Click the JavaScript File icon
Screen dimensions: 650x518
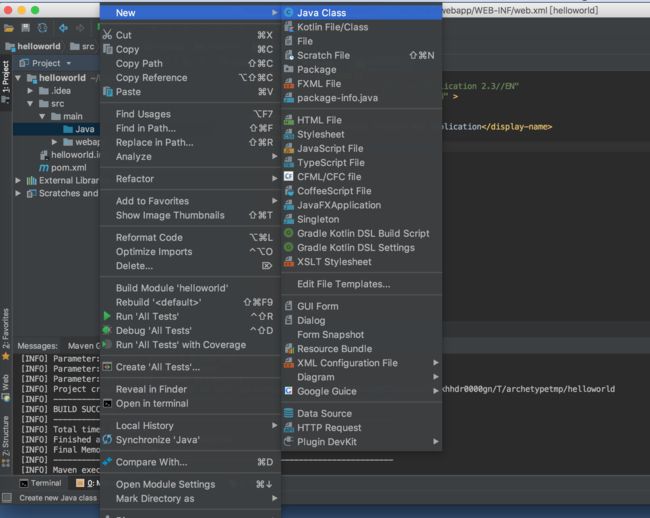pyautogui.click(x=289, y=148)
